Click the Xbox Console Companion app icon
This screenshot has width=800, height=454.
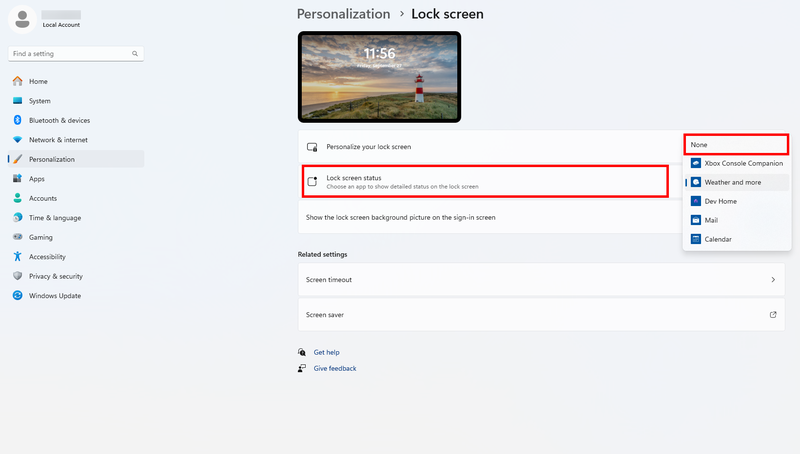click(x=695, y=163)
